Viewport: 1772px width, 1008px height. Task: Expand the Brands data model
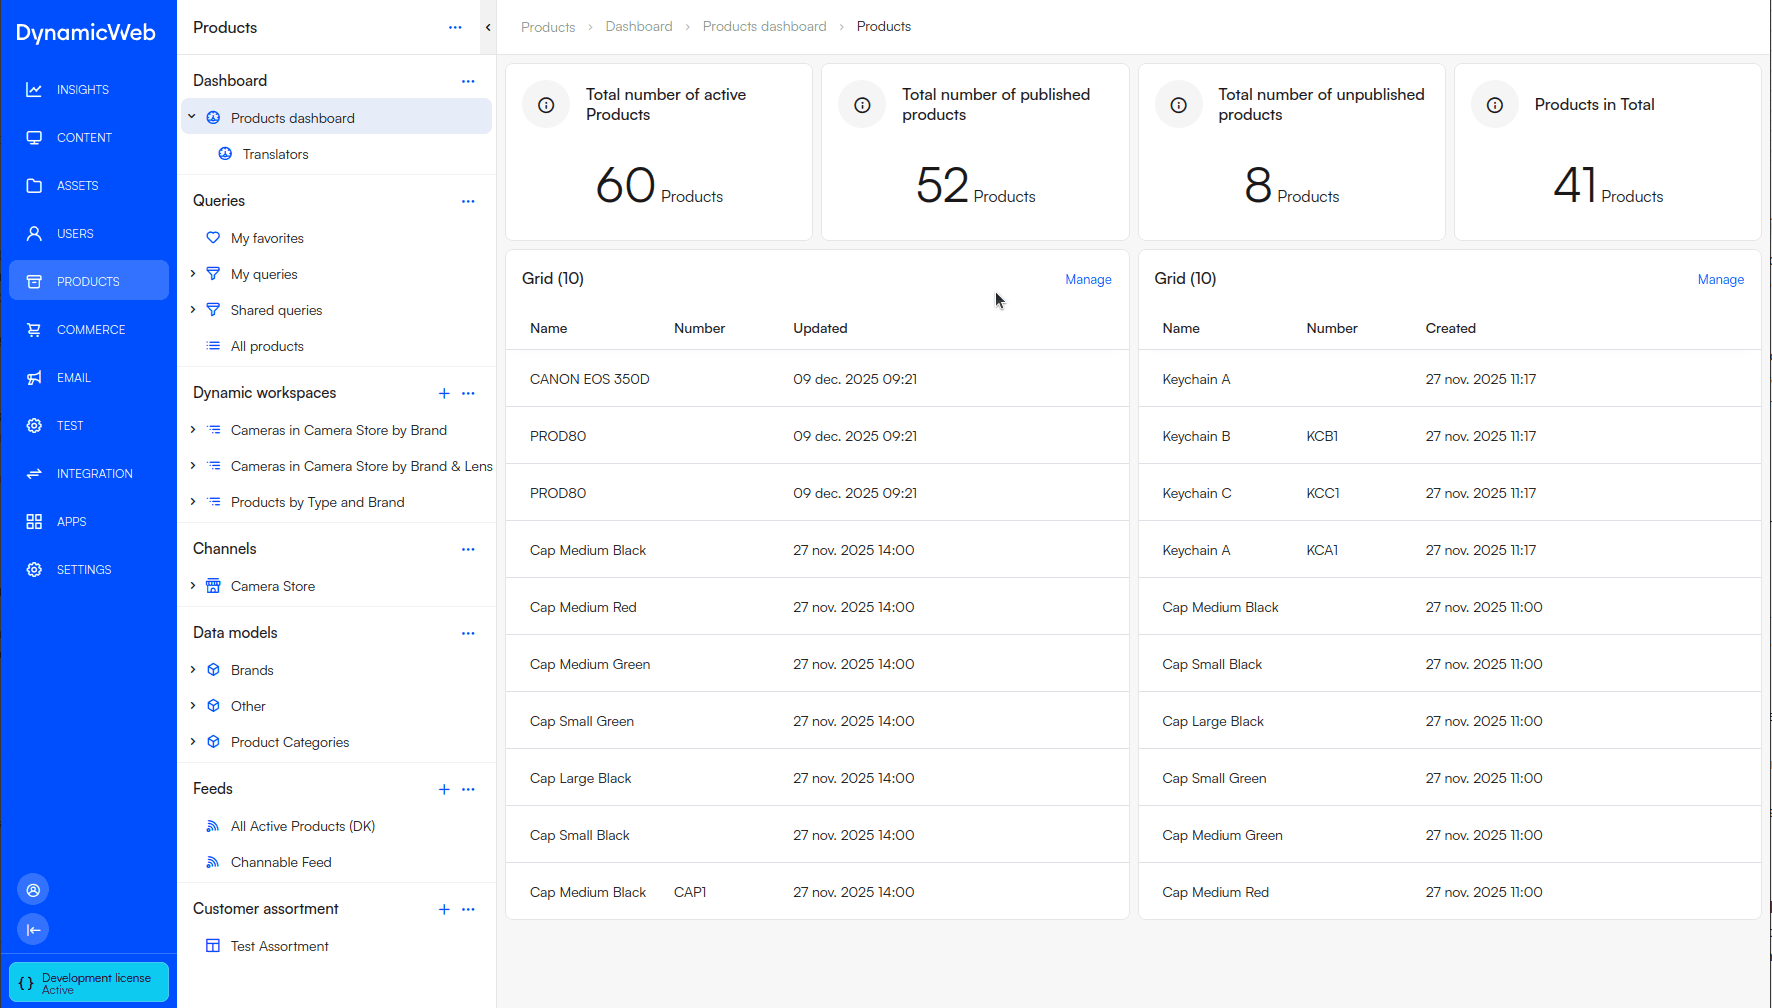pyautogui.click(x=193, y=670)
